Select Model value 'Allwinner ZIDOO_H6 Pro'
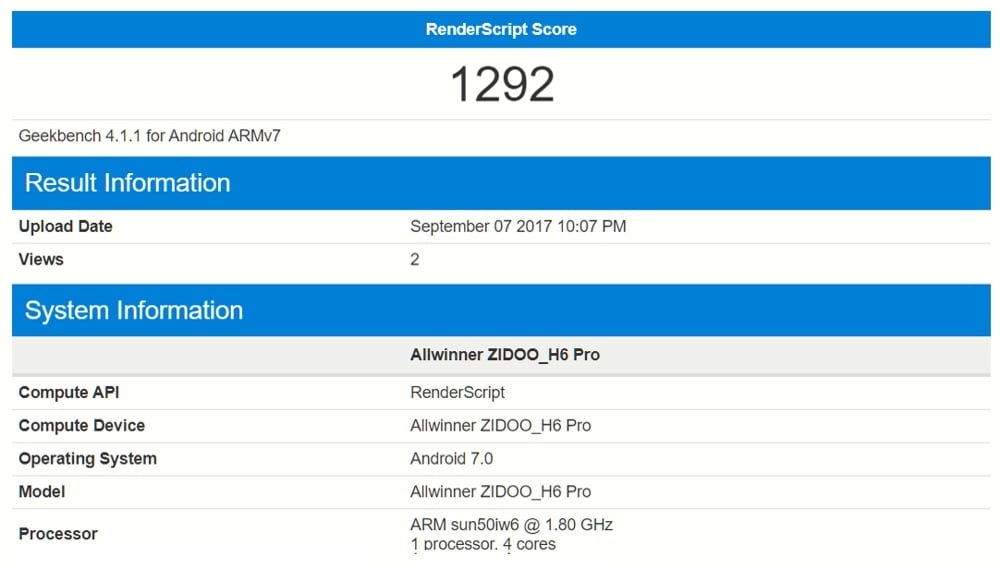The image size is (1000, 565). 501,492
